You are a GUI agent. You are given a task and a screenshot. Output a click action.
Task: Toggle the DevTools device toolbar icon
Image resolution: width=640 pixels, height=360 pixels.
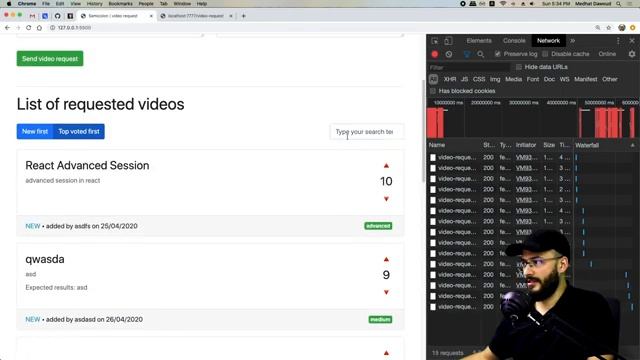448,41
